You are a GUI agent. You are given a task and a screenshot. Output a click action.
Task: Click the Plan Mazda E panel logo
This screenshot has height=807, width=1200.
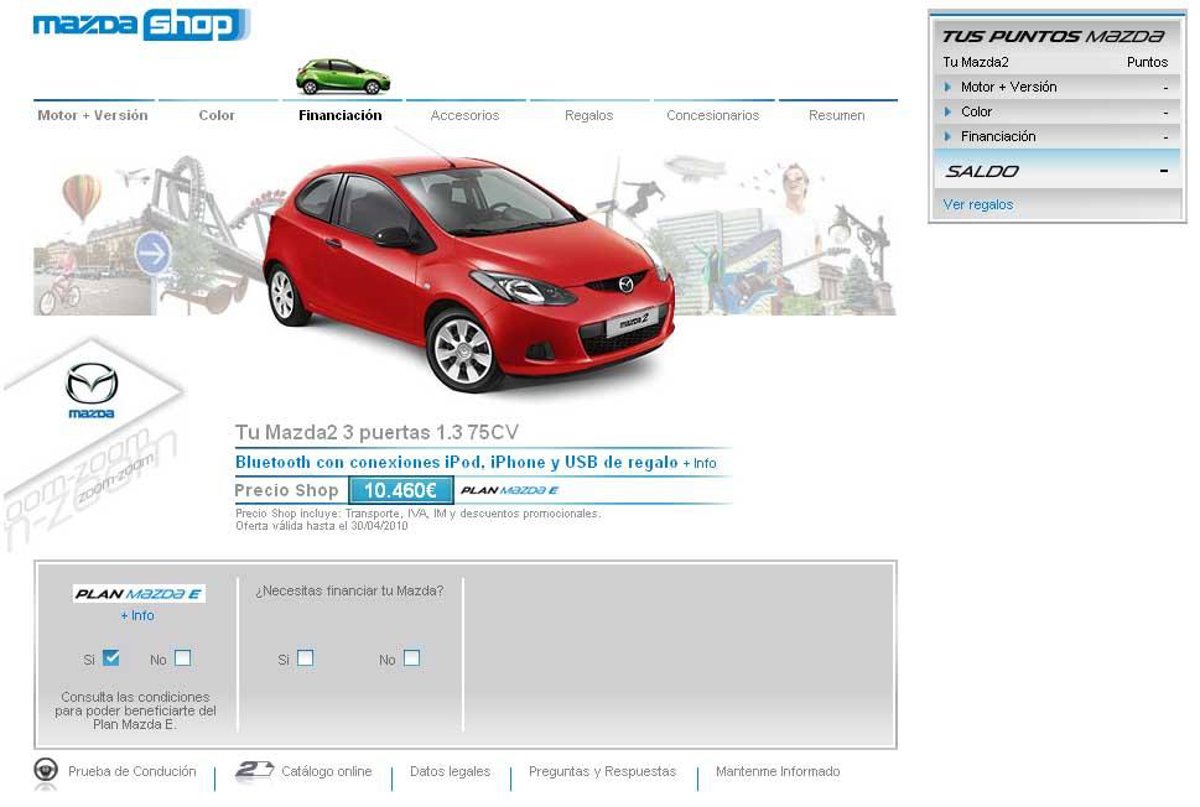point(139,594)
